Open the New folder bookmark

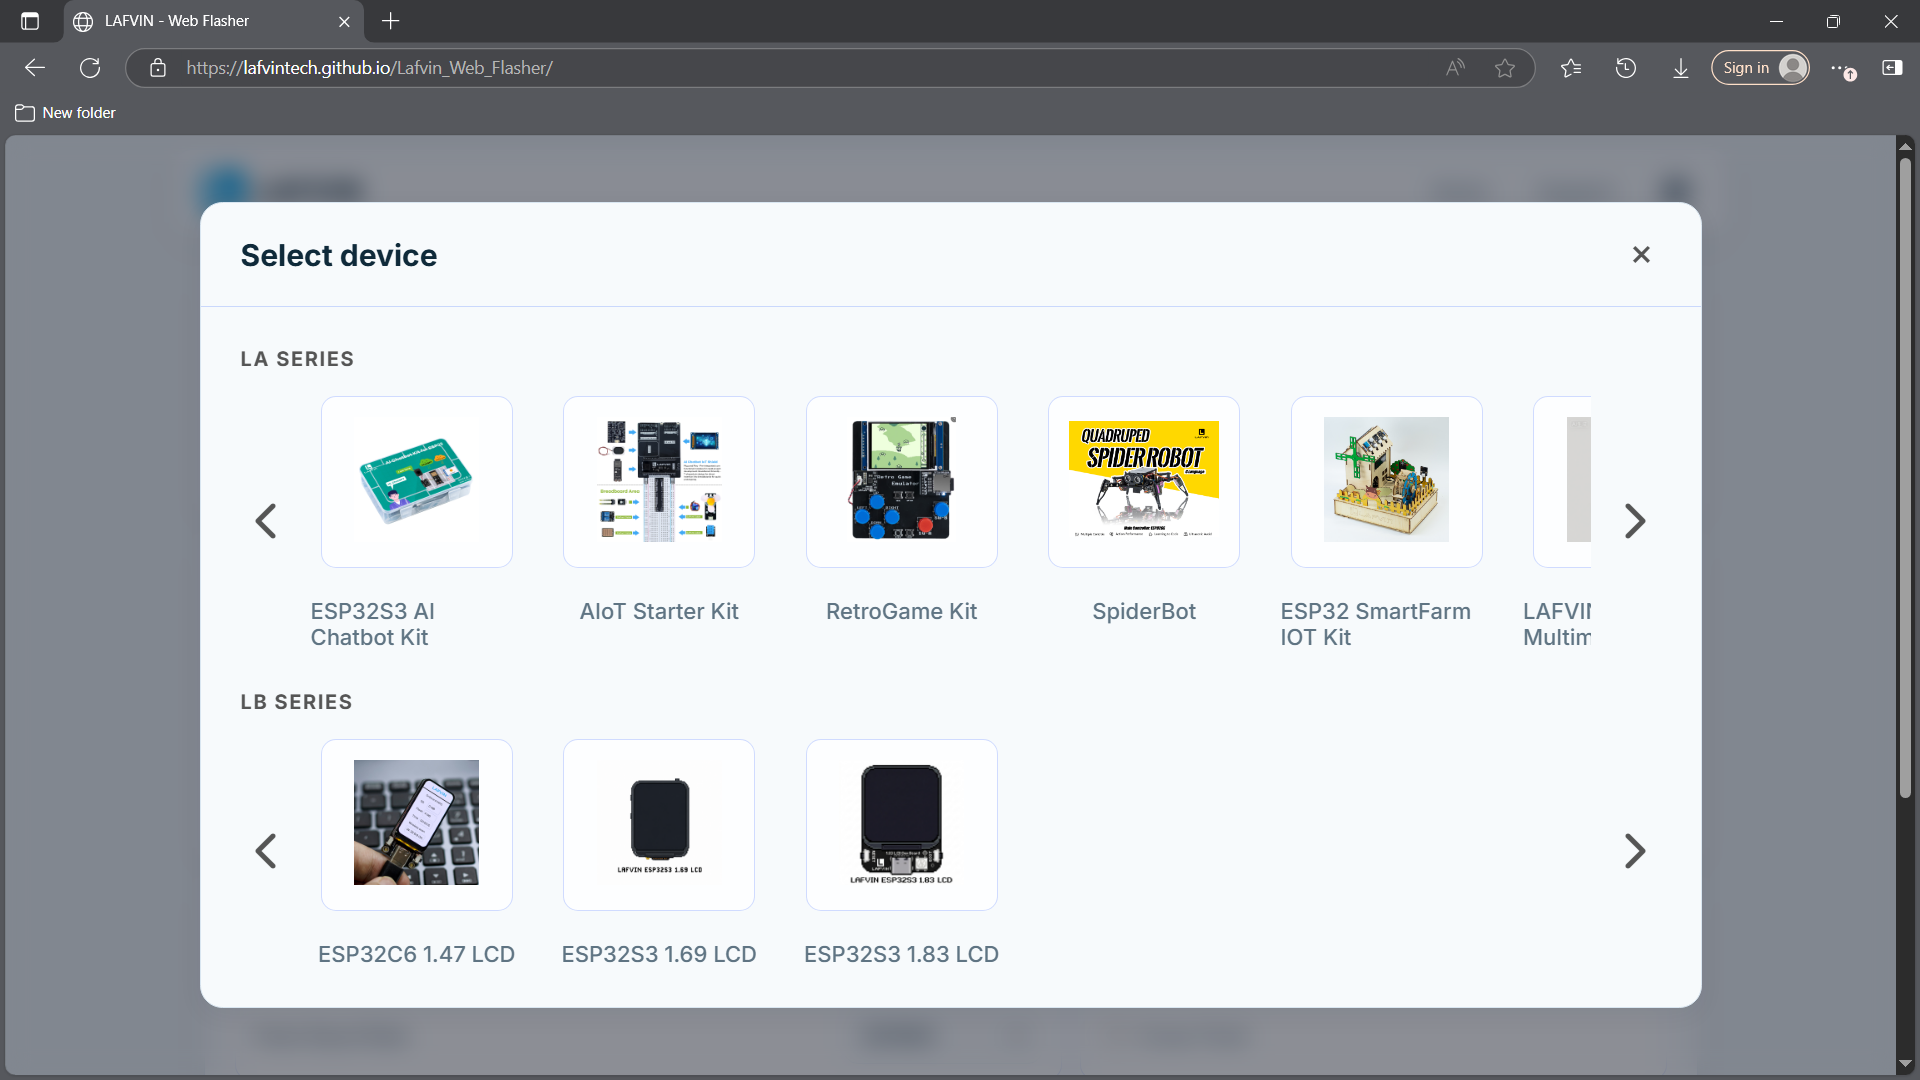coord(66,113)
